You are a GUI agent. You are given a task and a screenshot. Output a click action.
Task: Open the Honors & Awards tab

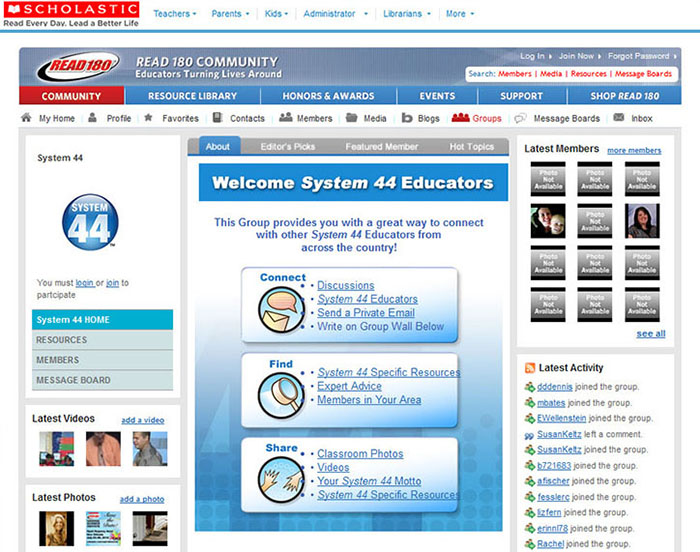click(x=329, y=96)
